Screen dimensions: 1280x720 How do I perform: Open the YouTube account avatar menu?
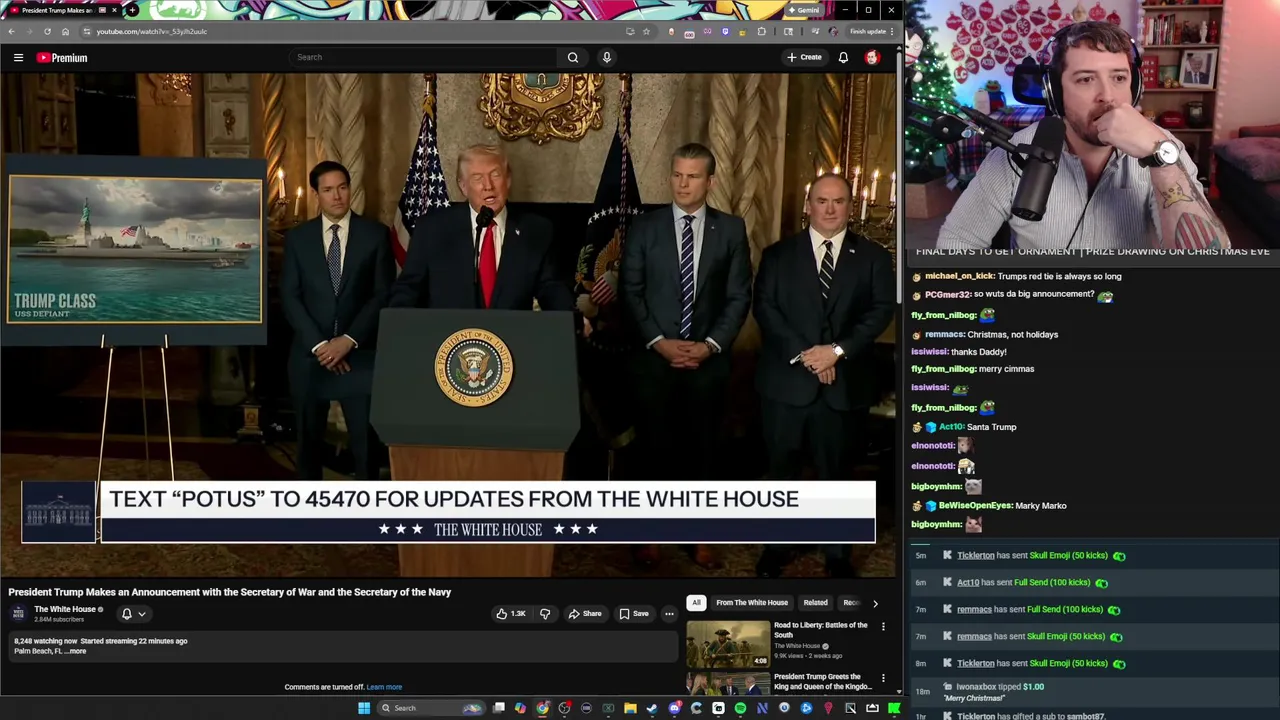[x=872, y=57]
